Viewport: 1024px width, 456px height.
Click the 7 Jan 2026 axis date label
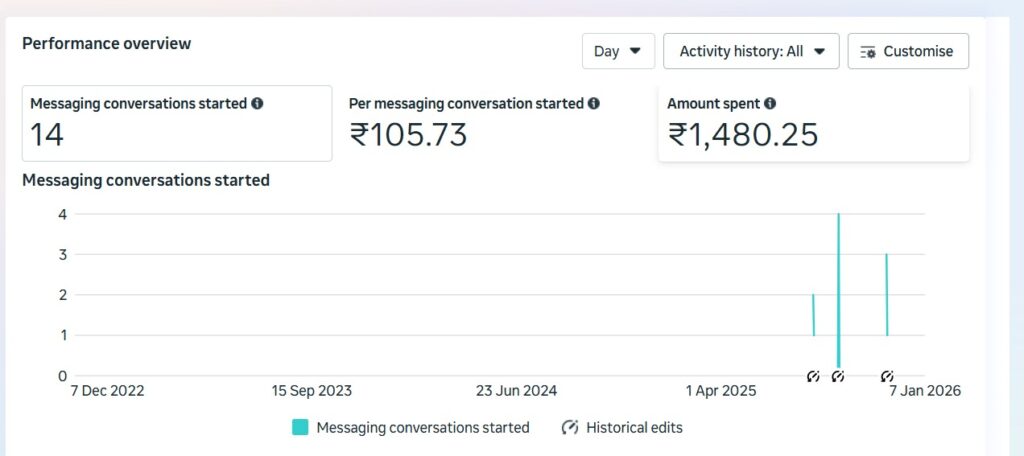pos(925,391)
